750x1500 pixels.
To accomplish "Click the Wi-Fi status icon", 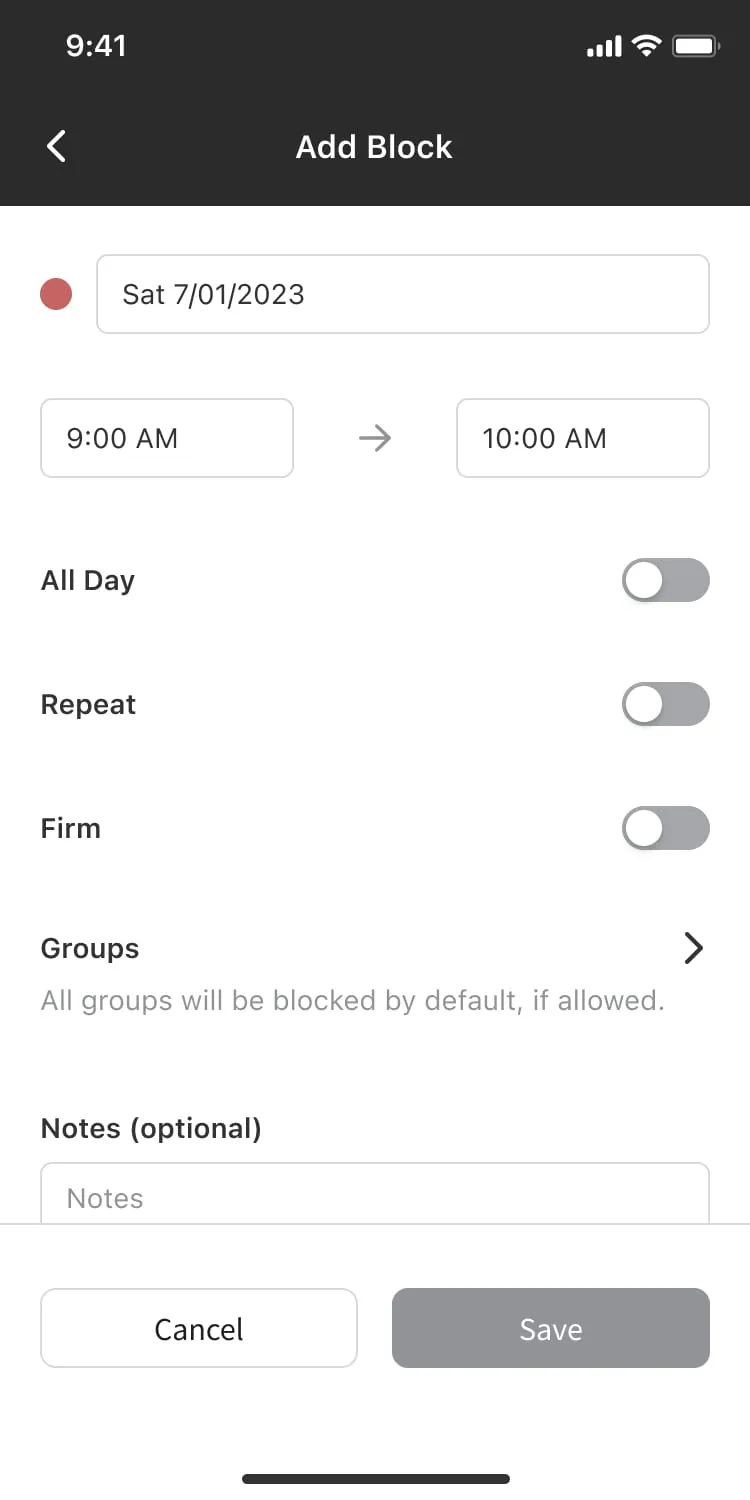I will pos(648,46).
